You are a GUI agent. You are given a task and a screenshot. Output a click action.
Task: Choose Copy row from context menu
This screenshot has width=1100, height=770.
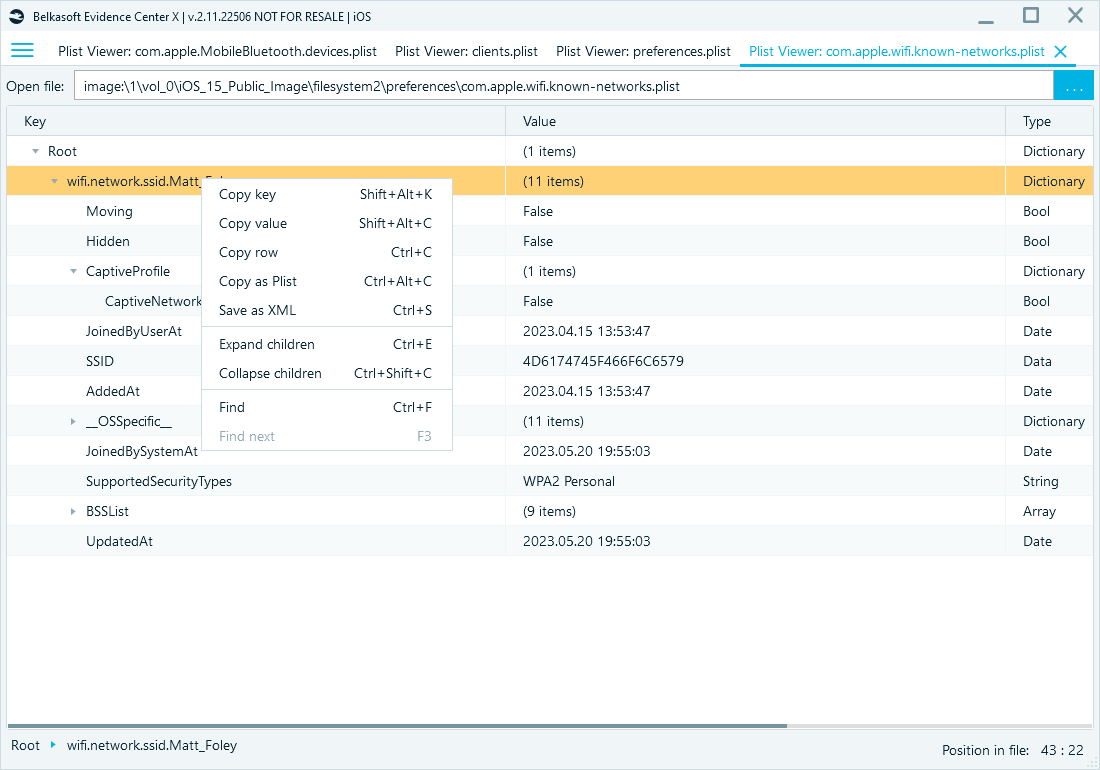click(326, 252)
